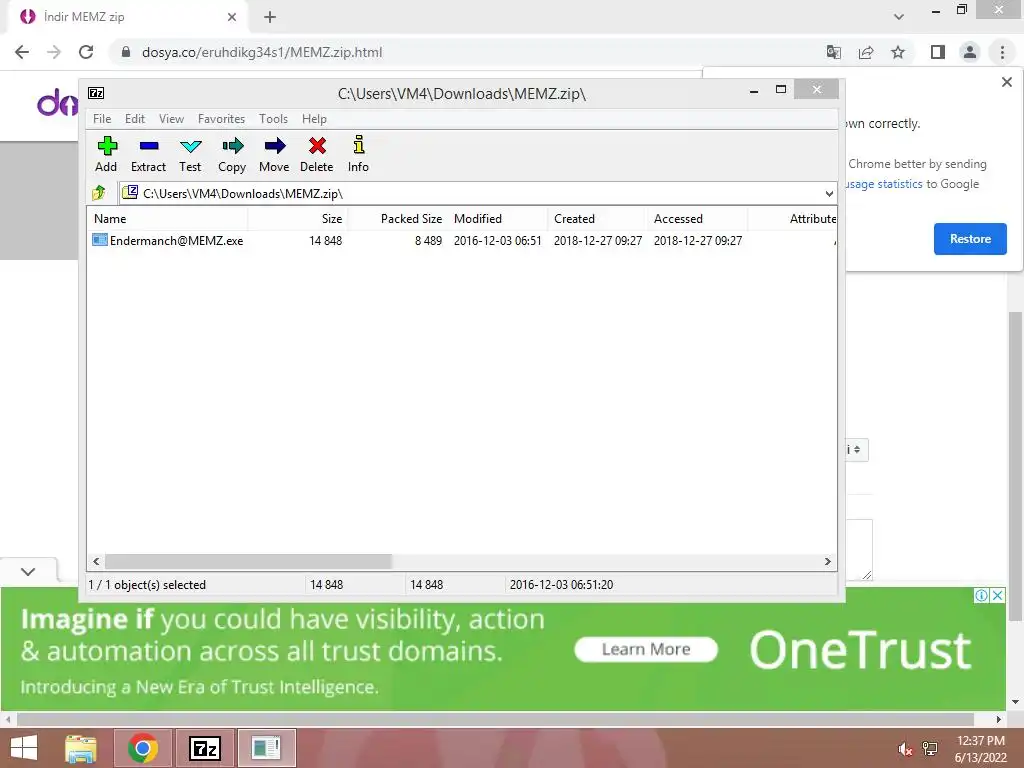
Task: Run the Test archive tool
Action: [x=190, y=155]
